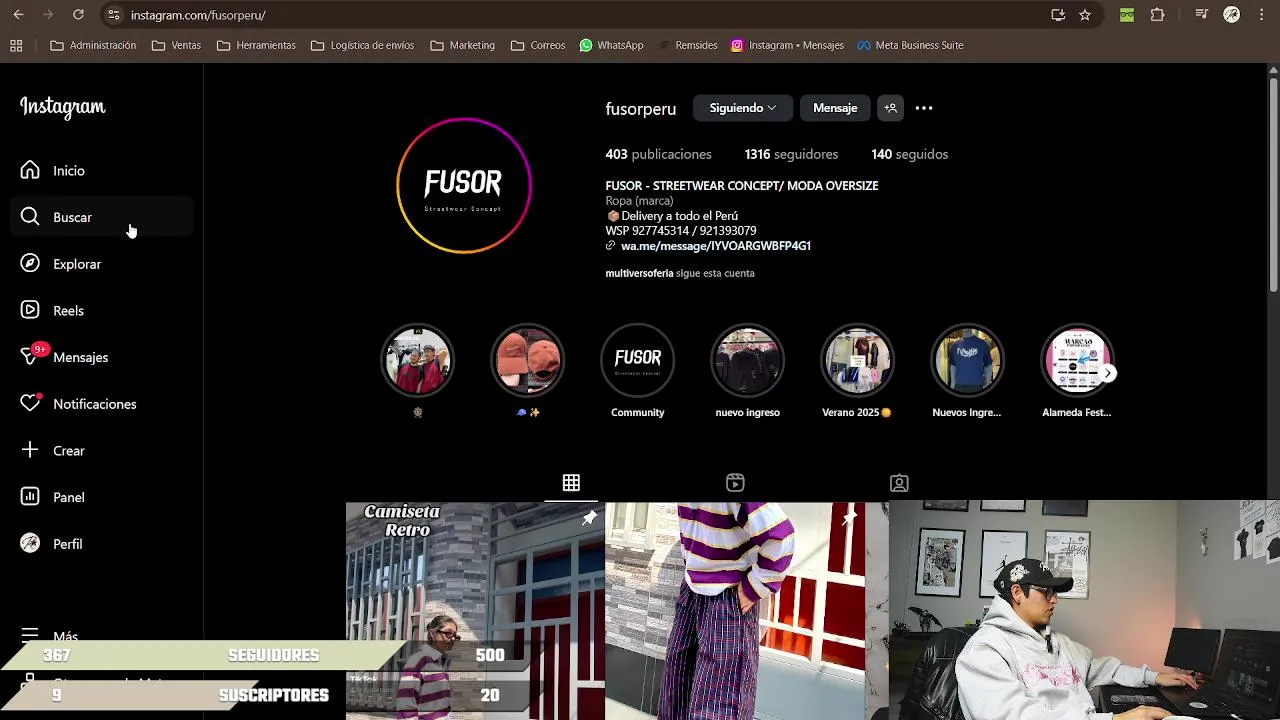This screenshot has height=720, width=1280.
Task: Open the three-dots profile options
Action: point(924,108)
